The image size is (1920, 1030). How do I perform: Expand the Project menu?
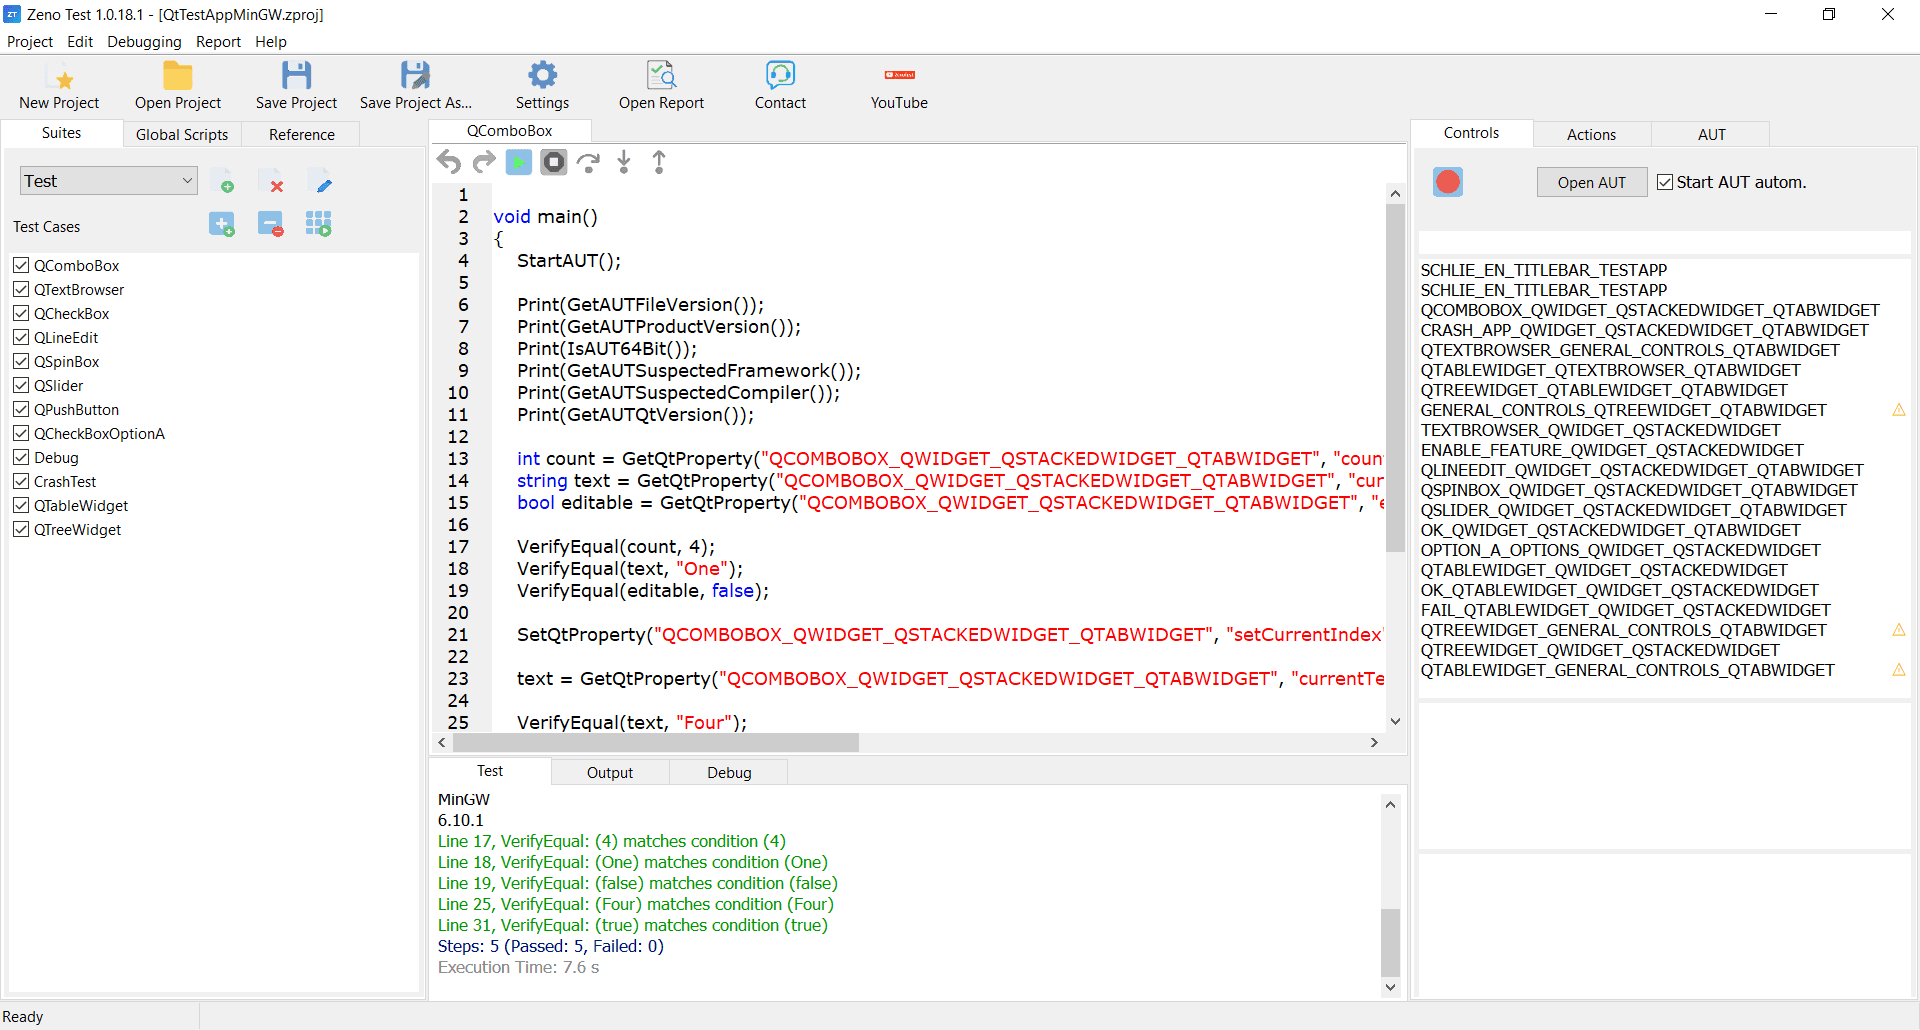(29, 42)
